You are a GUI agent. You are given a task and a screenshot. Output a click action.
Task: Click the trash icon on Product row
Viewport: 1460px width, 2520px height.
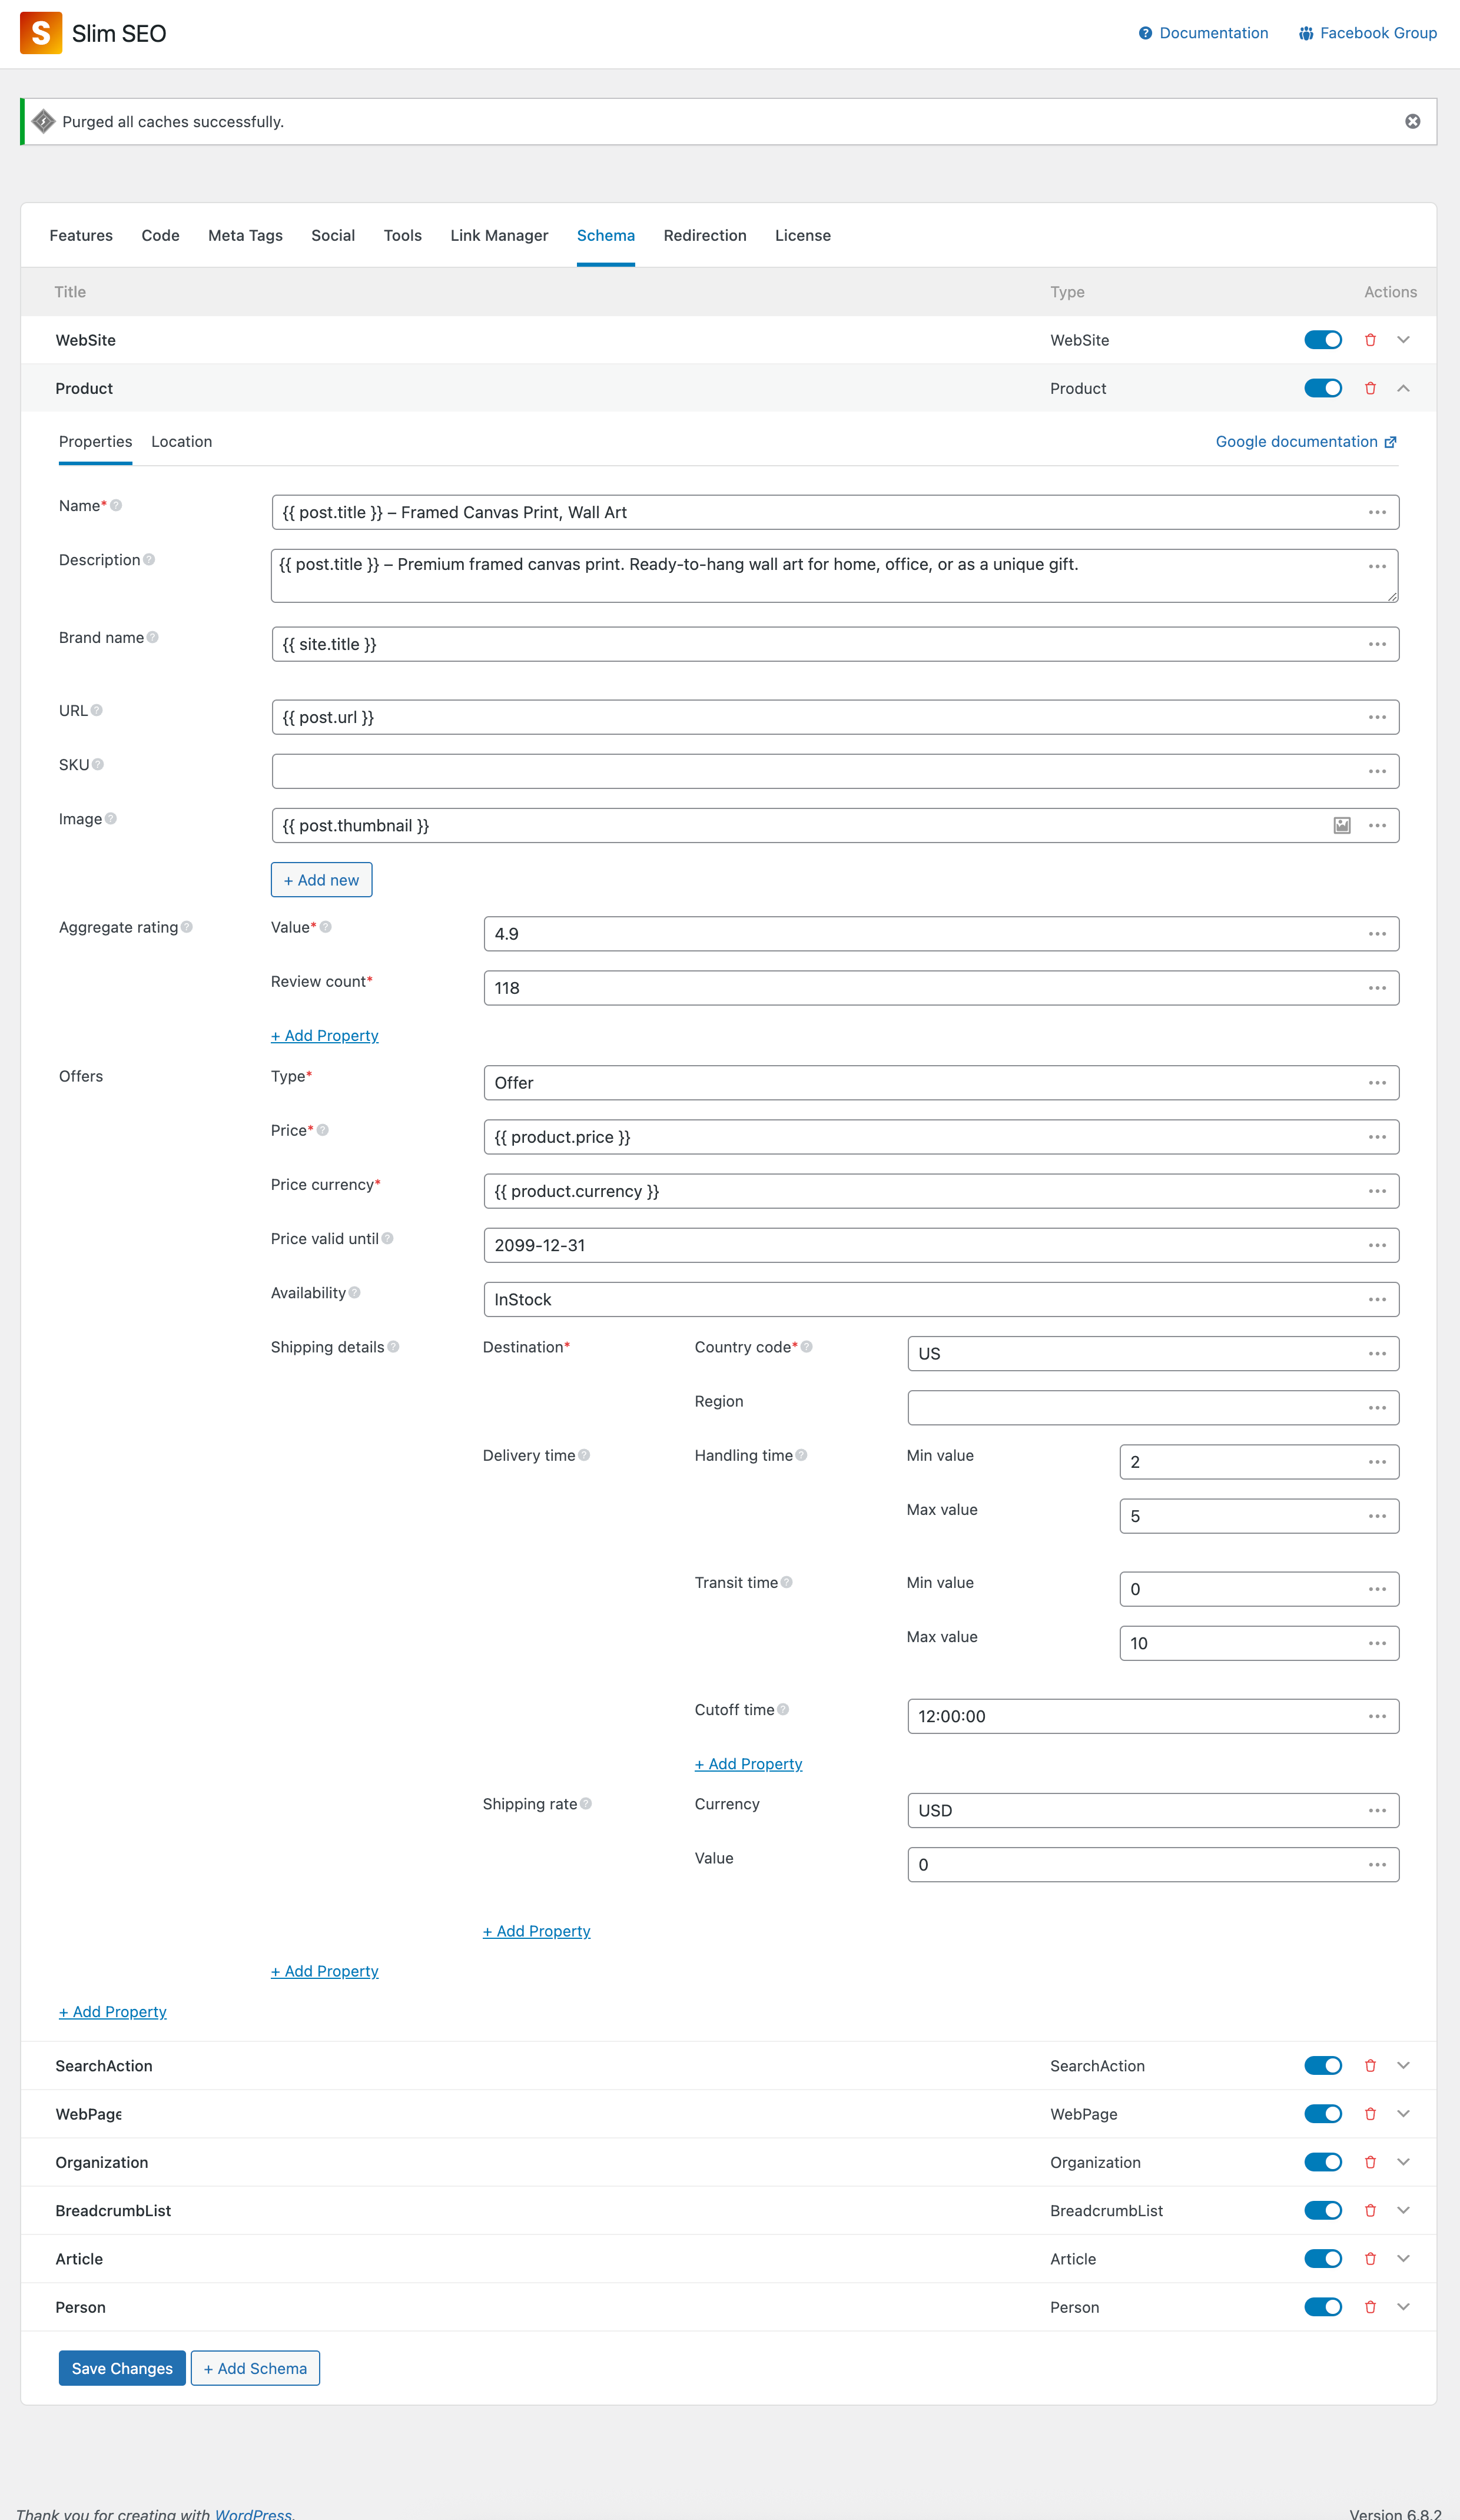point(1370,388)
